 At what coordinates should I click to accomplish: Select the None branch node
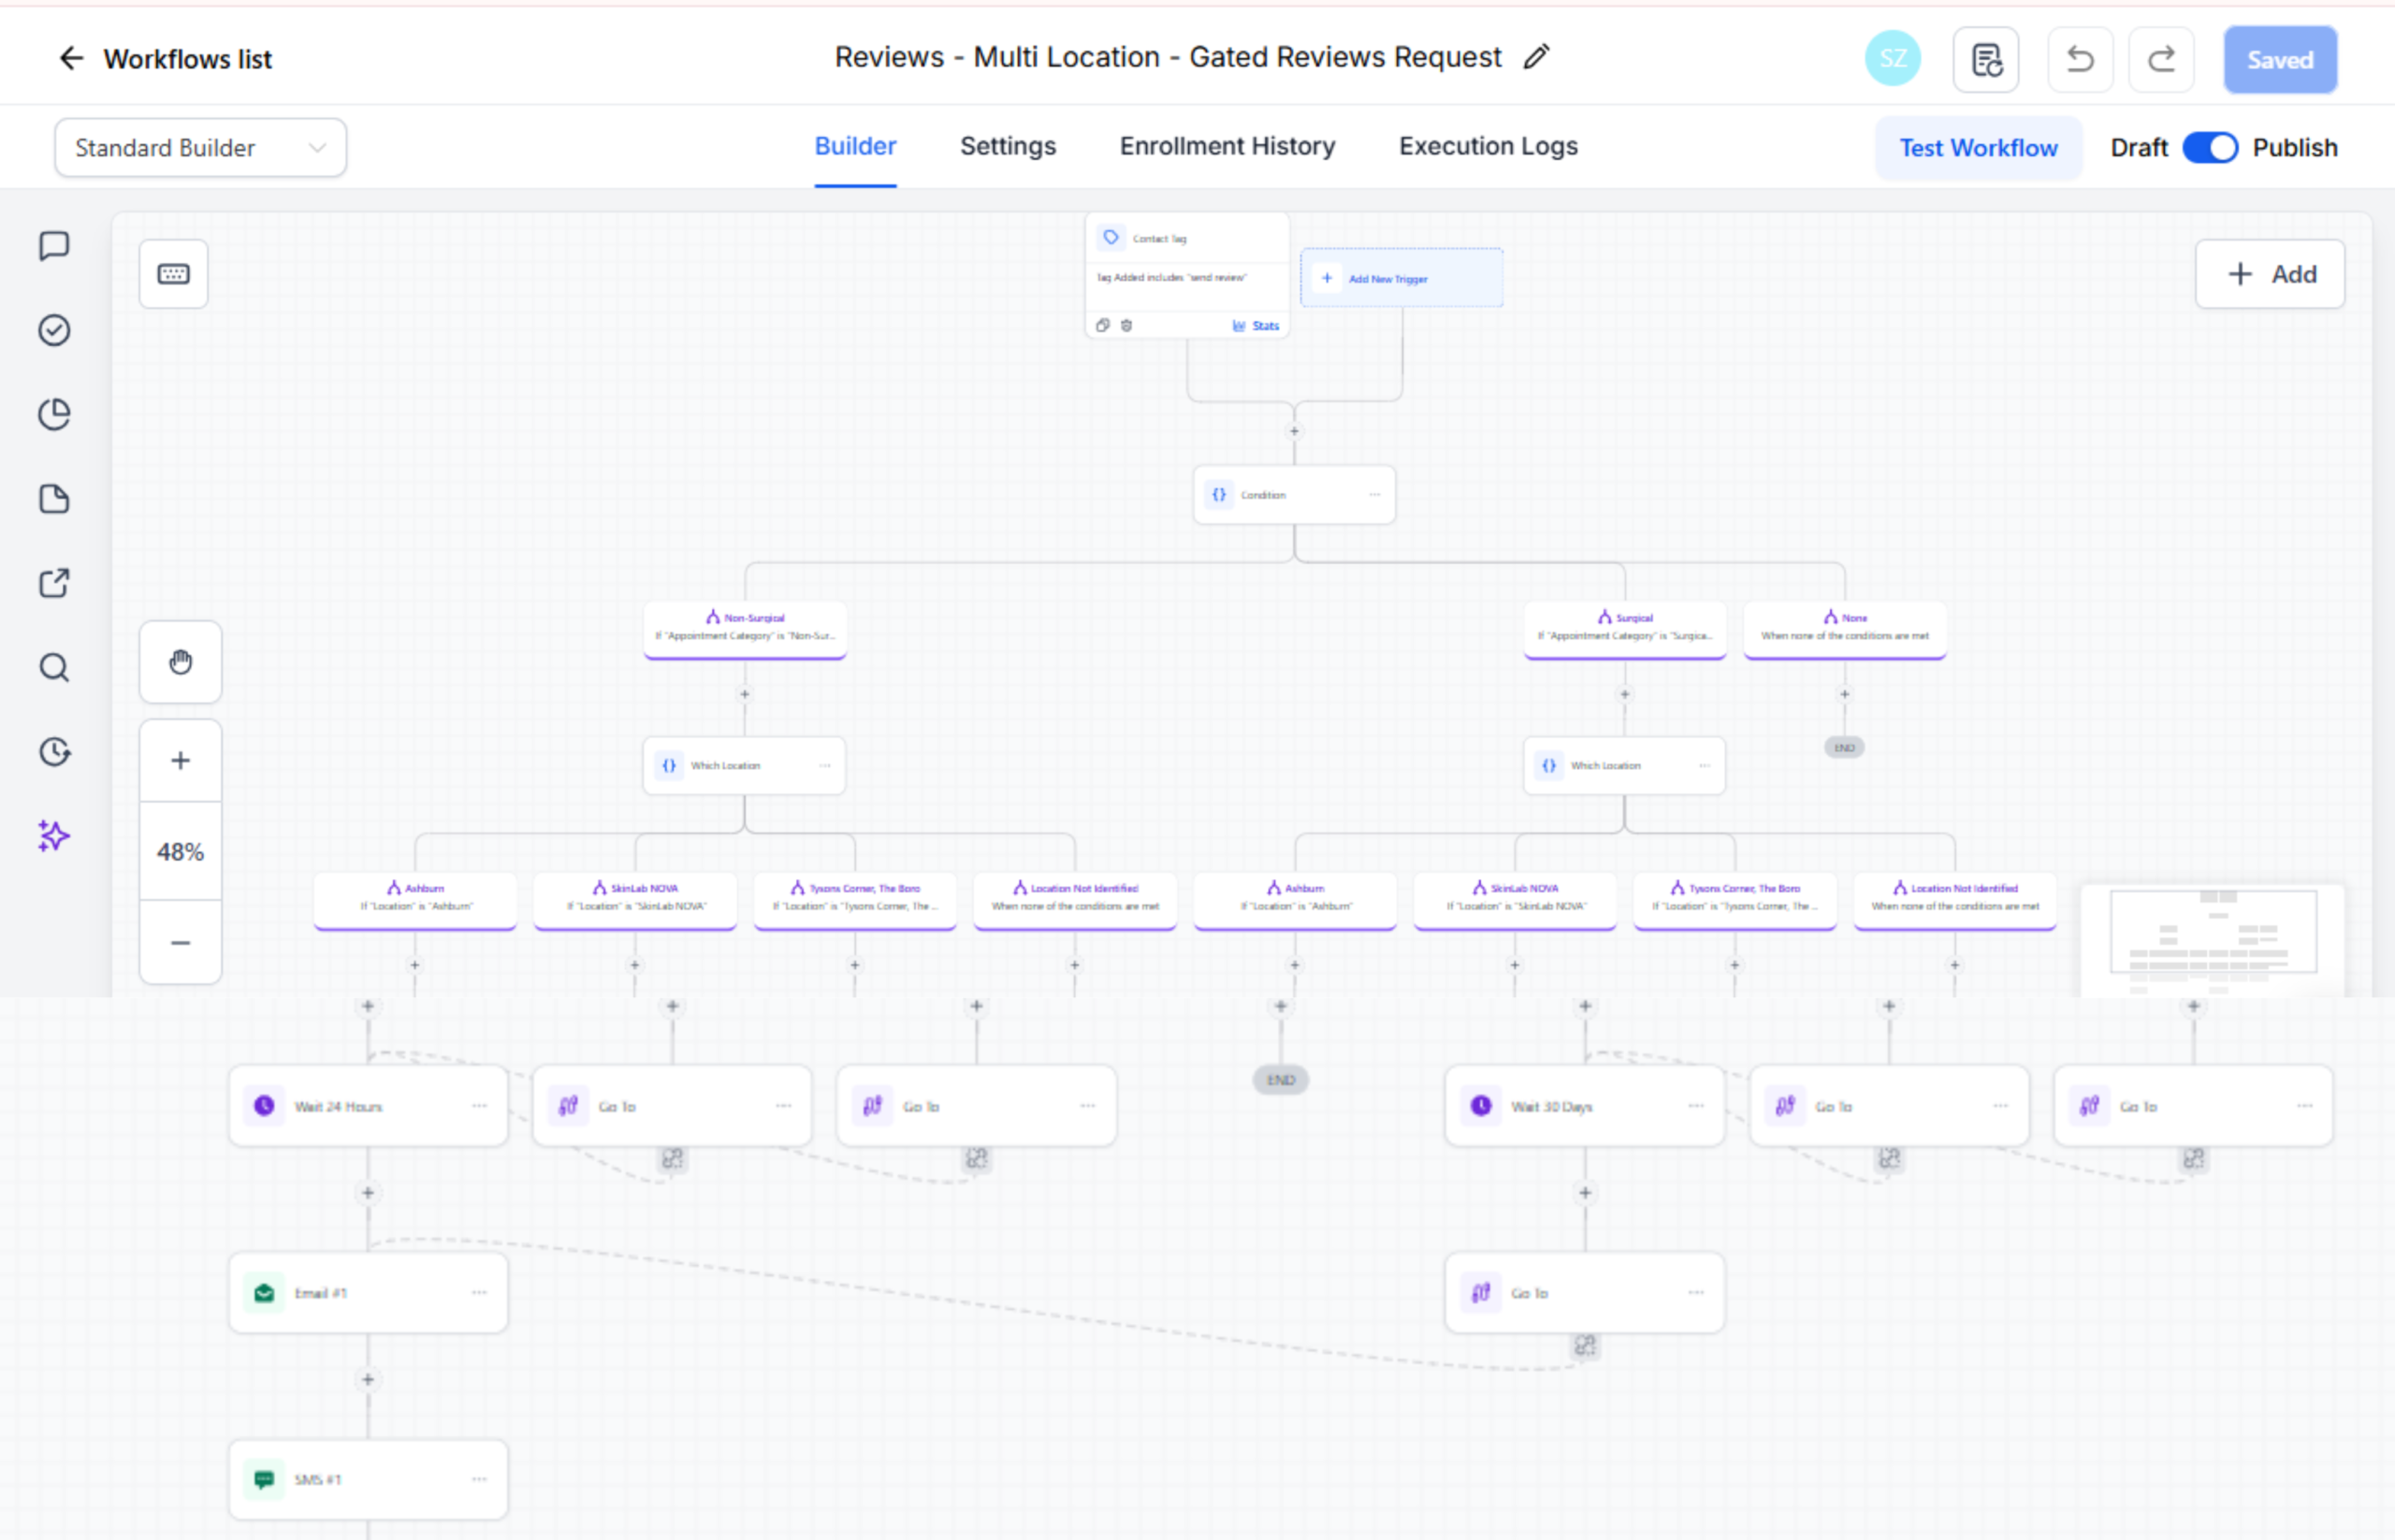click(1845, 630)
